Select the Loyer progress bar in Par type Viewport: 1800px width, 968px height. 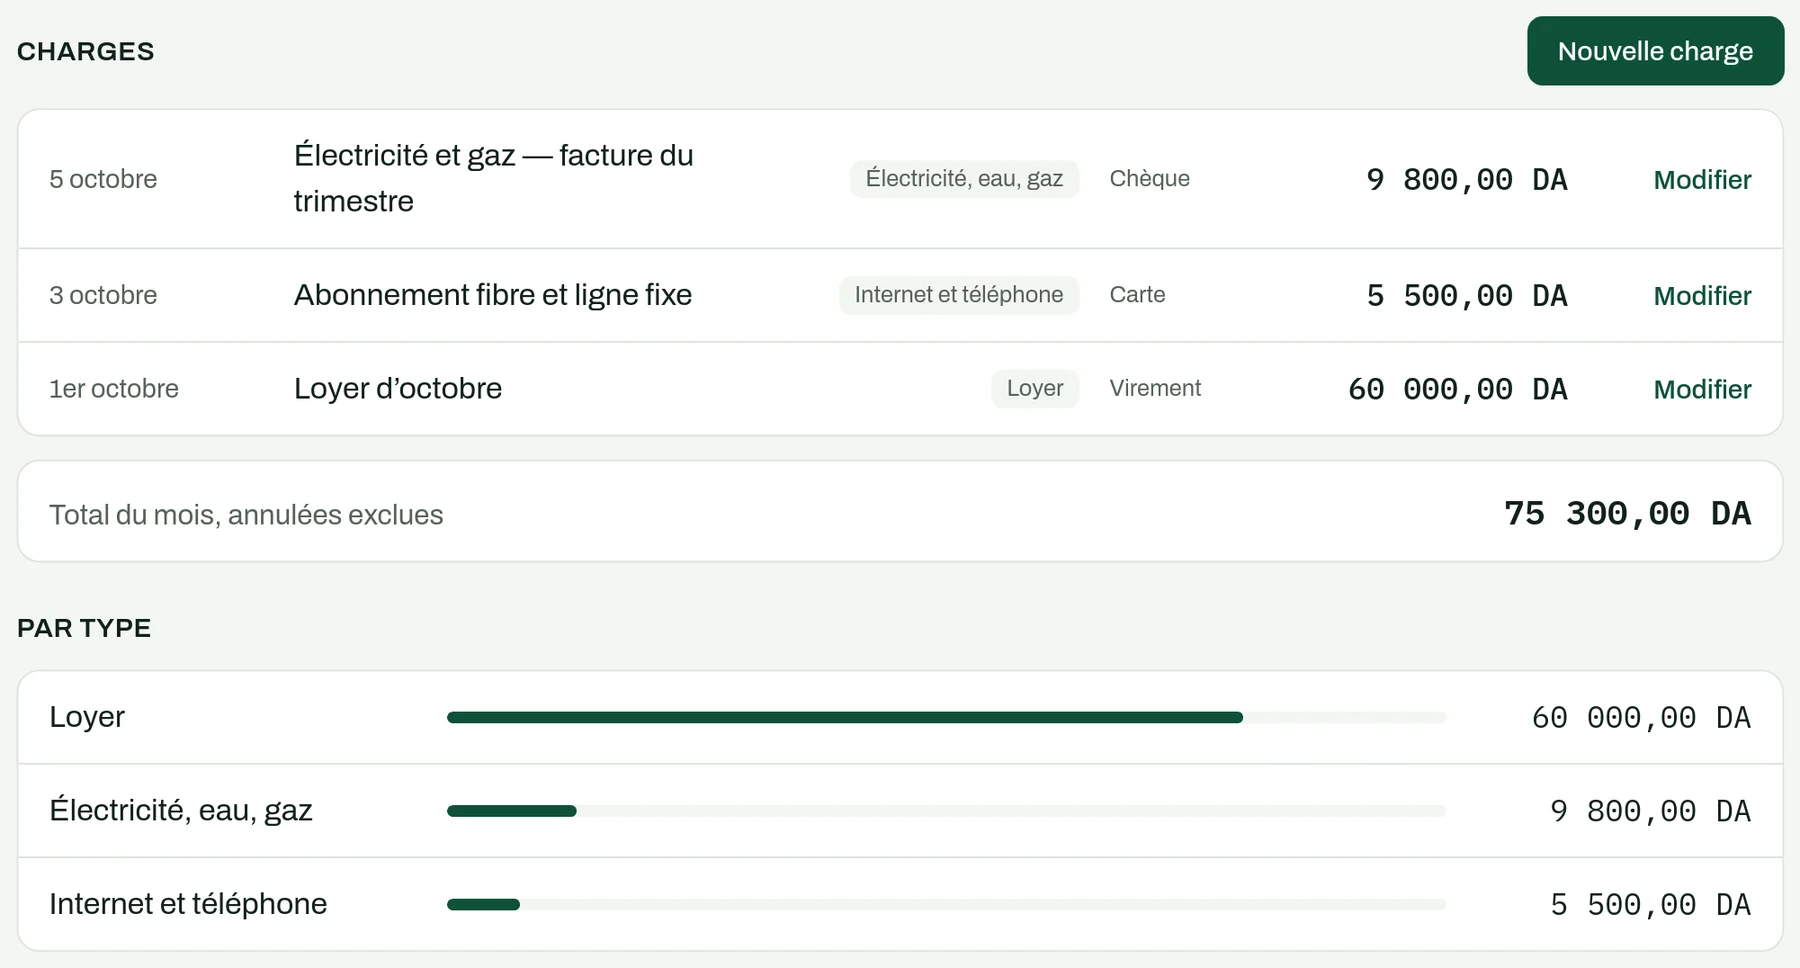pyautogui.click(x=946, y=717)
